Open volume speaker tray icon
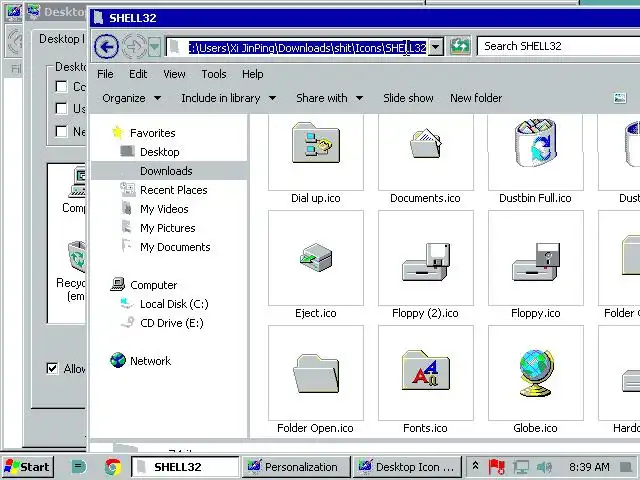This screenshot has width=640, height=480. pos(544,467)
